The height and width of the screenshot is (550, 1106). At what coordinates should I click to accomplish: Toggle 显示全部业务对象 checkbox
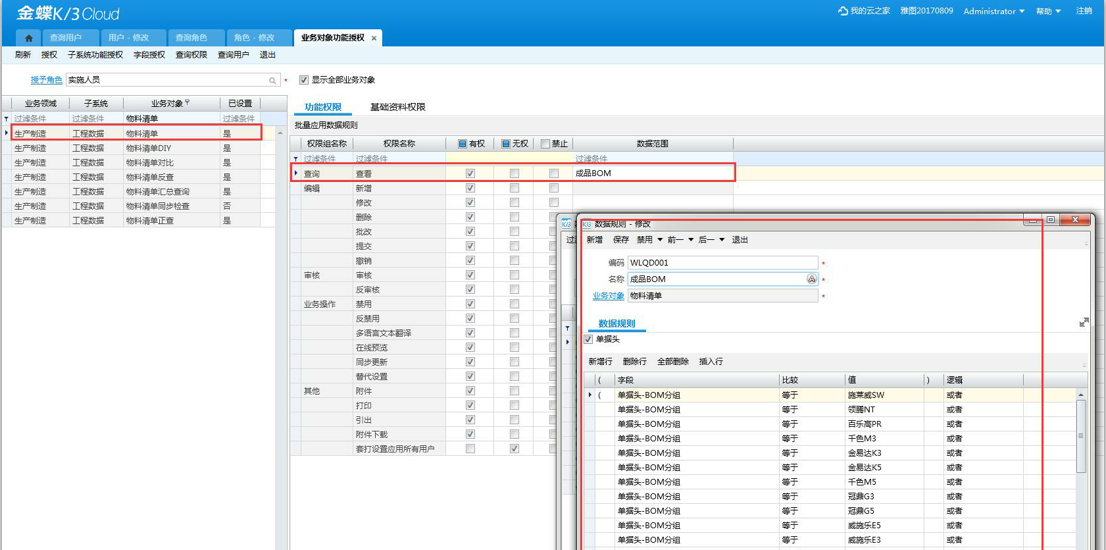click(x=304, y=80)
